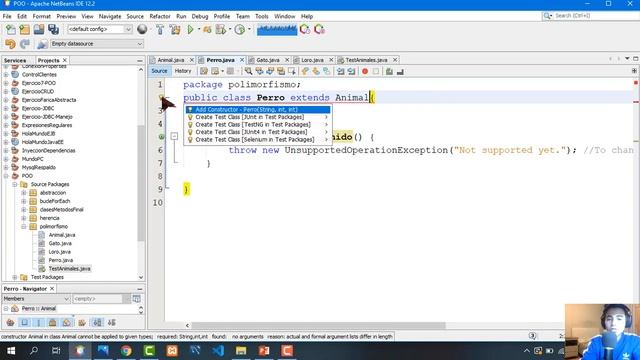Open File Explorer from the taskbar
Viewport: 640px width, 360px height.
coord(241,351)
